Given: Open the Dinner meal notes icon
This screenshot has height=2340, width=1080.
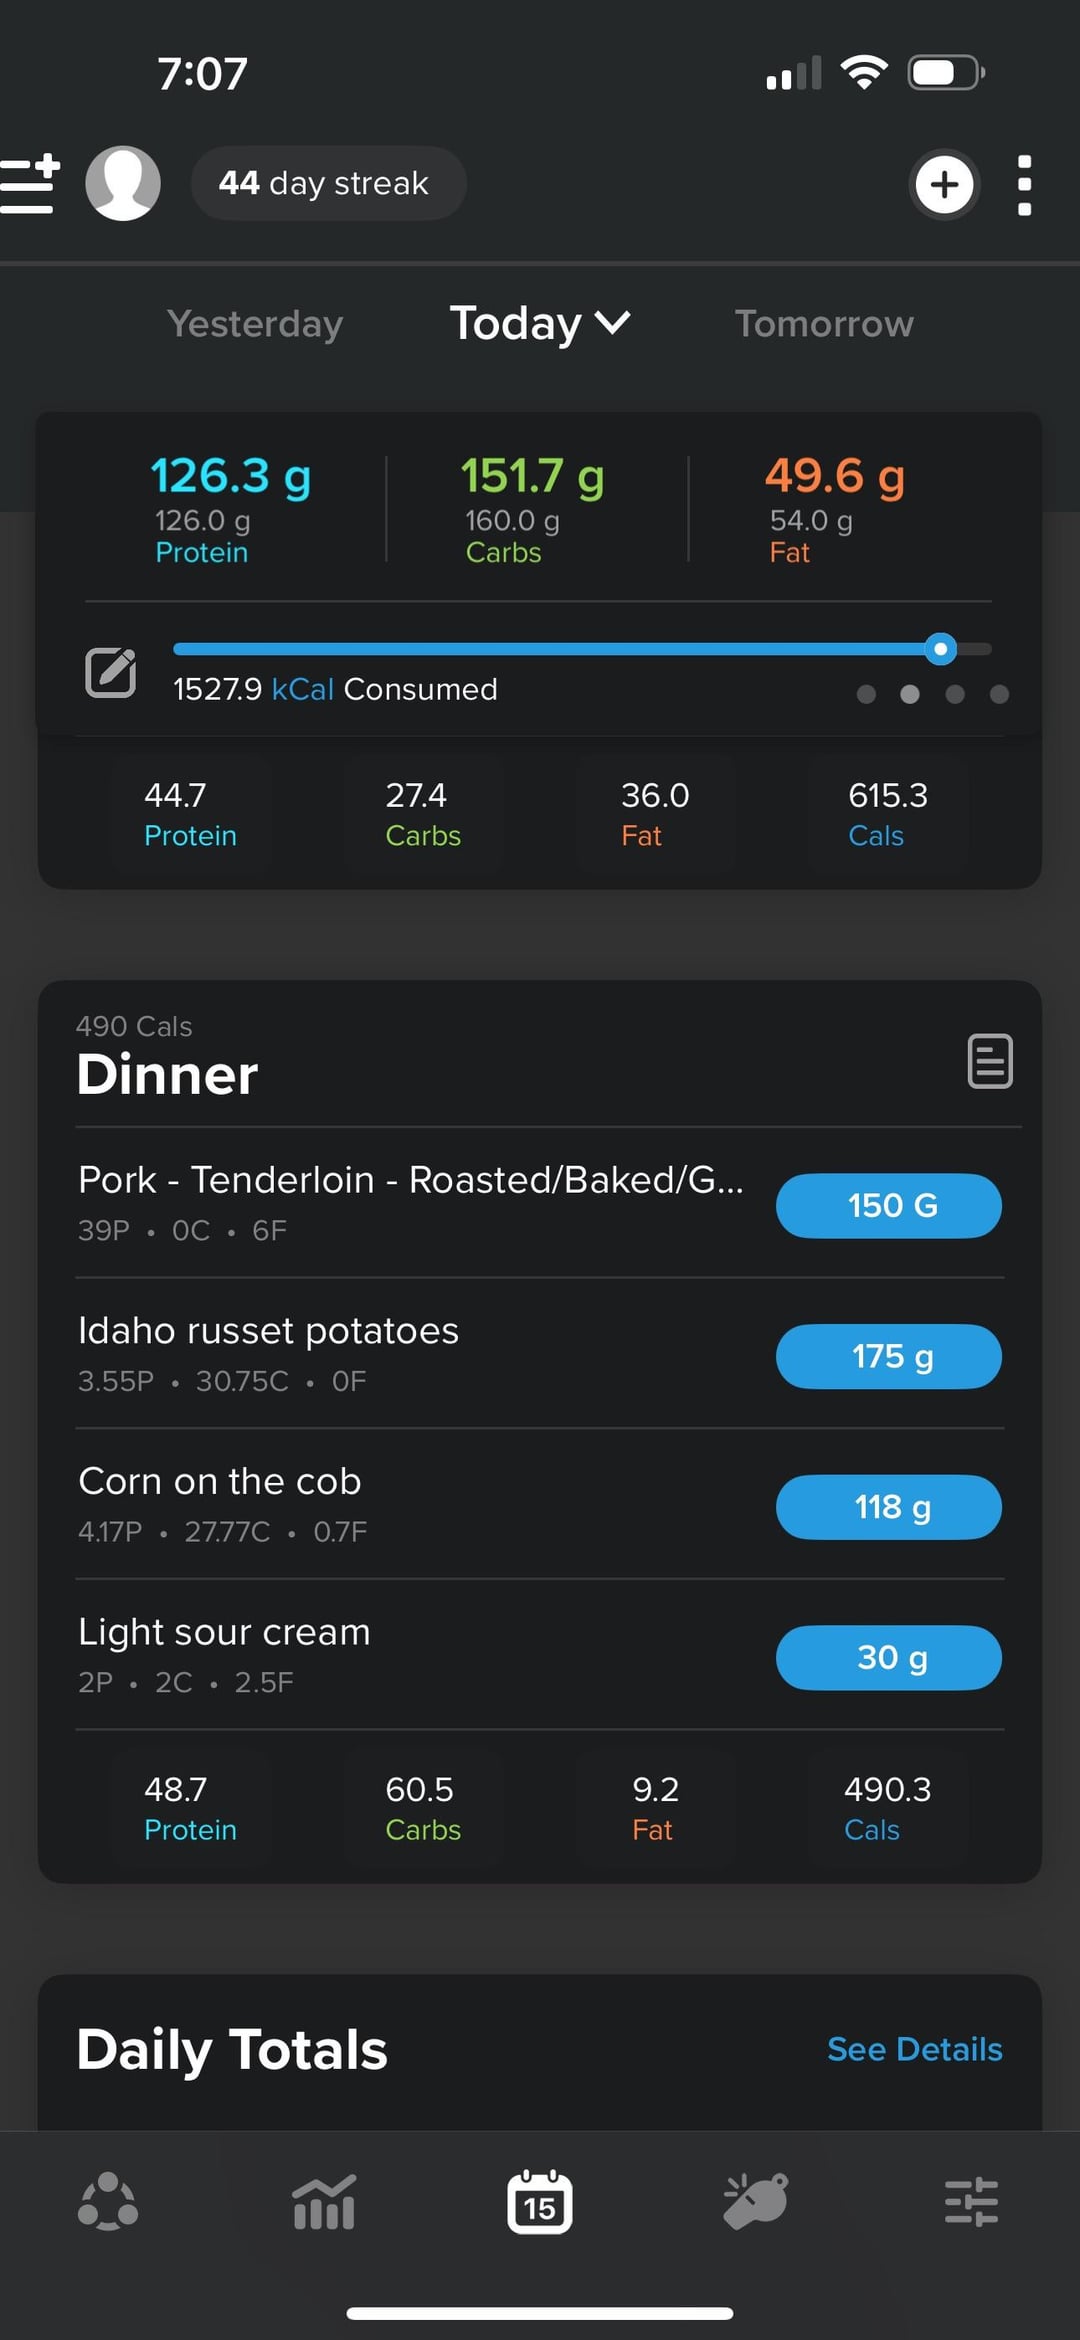Looking at the screenshot, I should [x=990, y=1061].
